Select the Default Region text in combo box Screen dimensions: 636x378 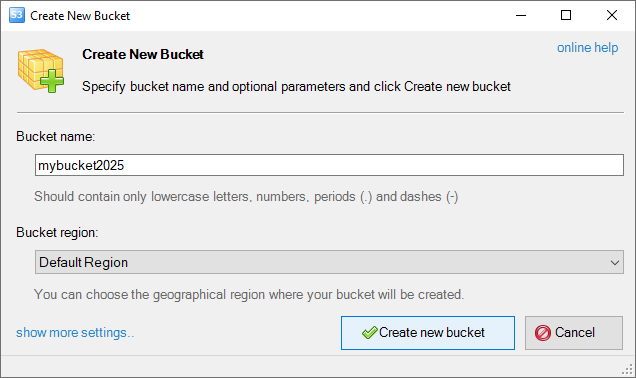84,262
